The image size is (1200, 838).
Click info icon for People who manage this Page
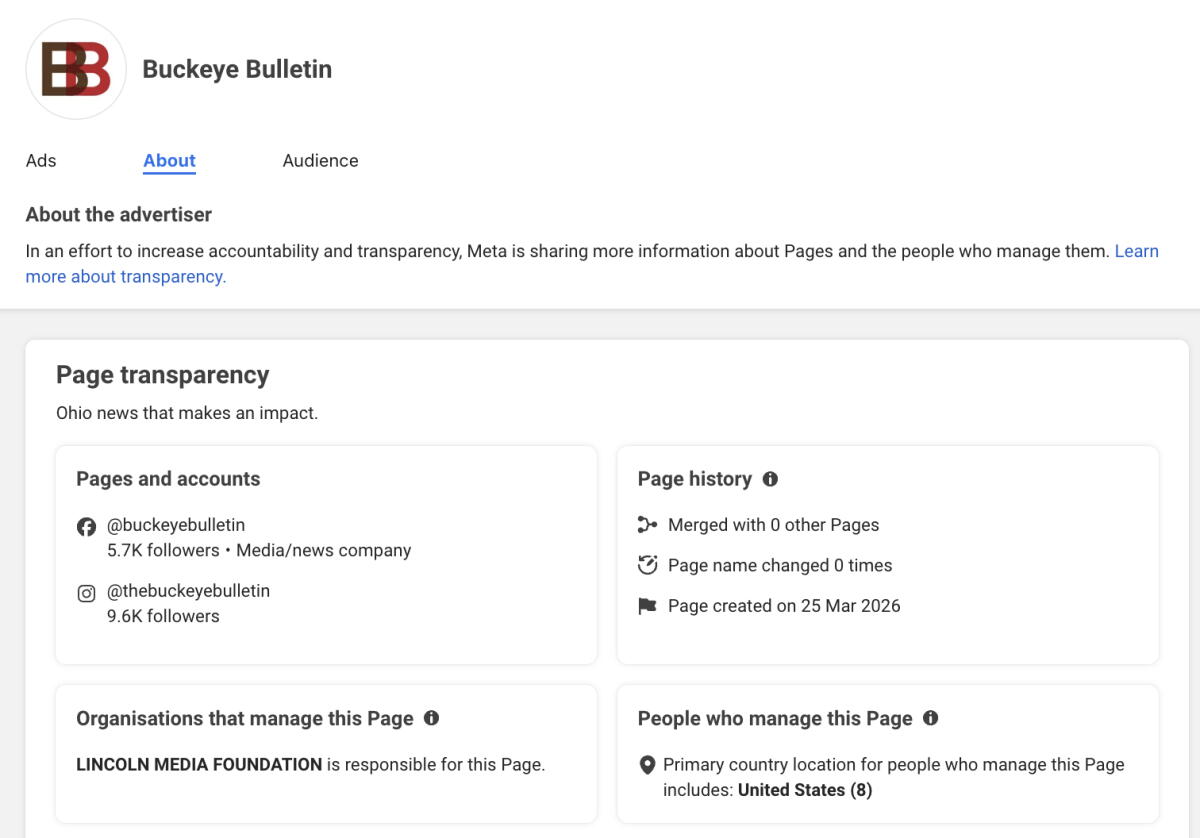coord(930,718)
